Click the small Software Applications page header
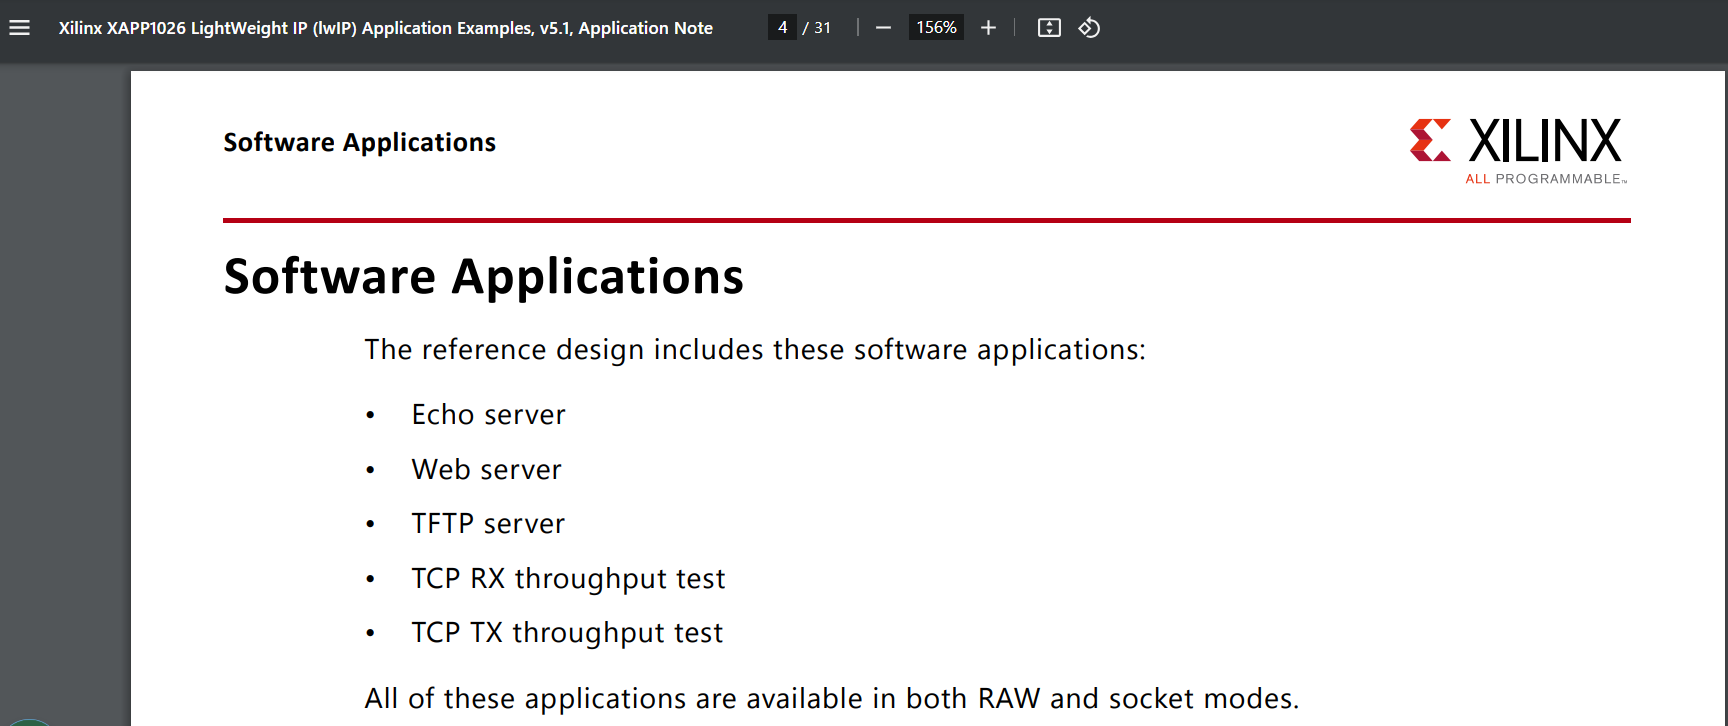1728x726 pixels. (359, 142)
